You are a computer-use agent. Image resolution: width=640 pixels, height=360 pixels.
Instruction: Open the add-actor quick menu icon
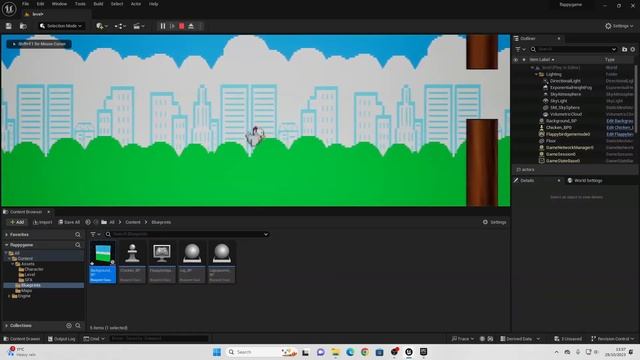[x=102, y=26]
